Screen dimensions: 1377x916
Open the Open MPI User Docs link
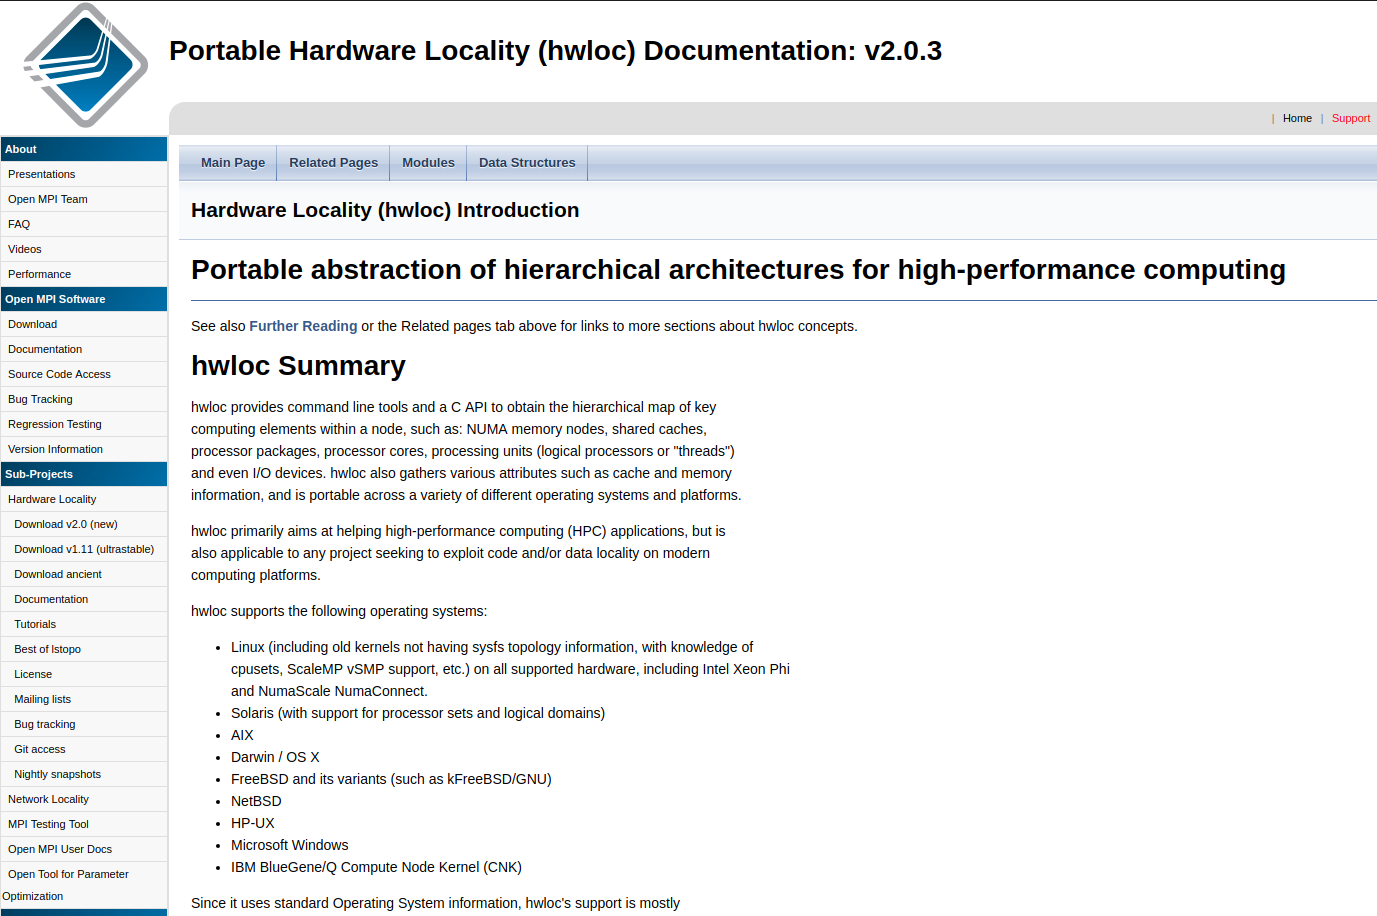tap(84, 849)
